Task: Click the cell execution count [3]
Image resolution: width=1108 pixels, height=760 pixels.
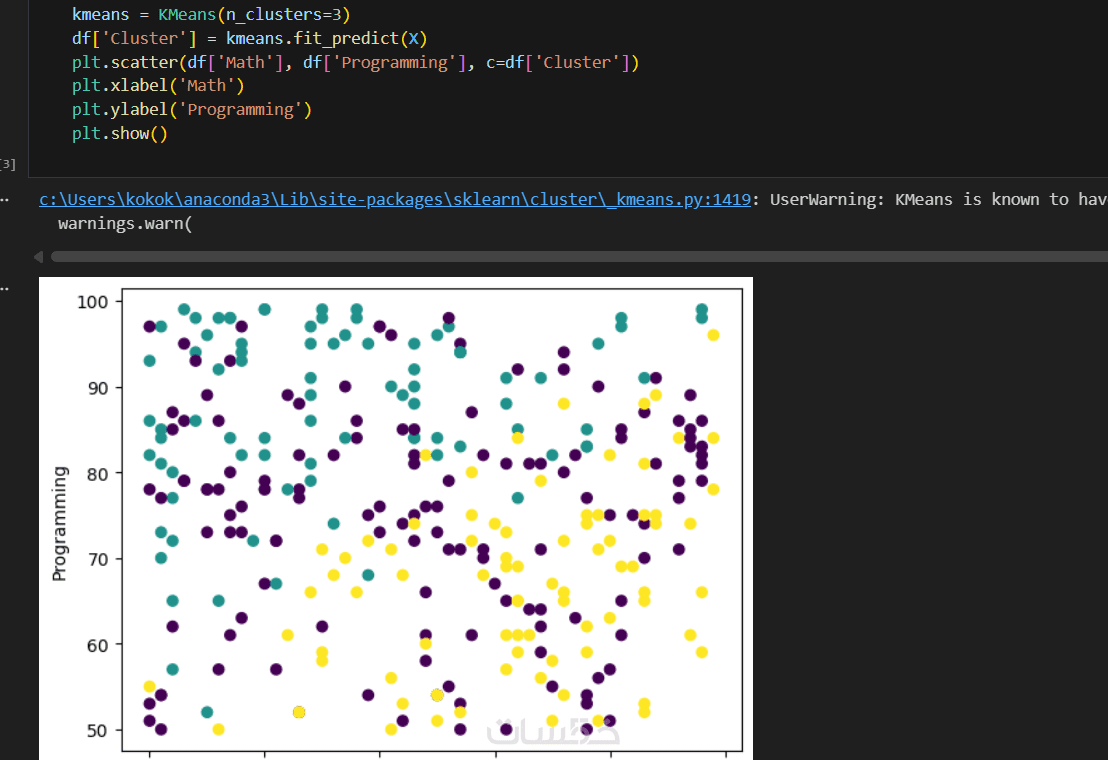Action: [x=8, y=163]
